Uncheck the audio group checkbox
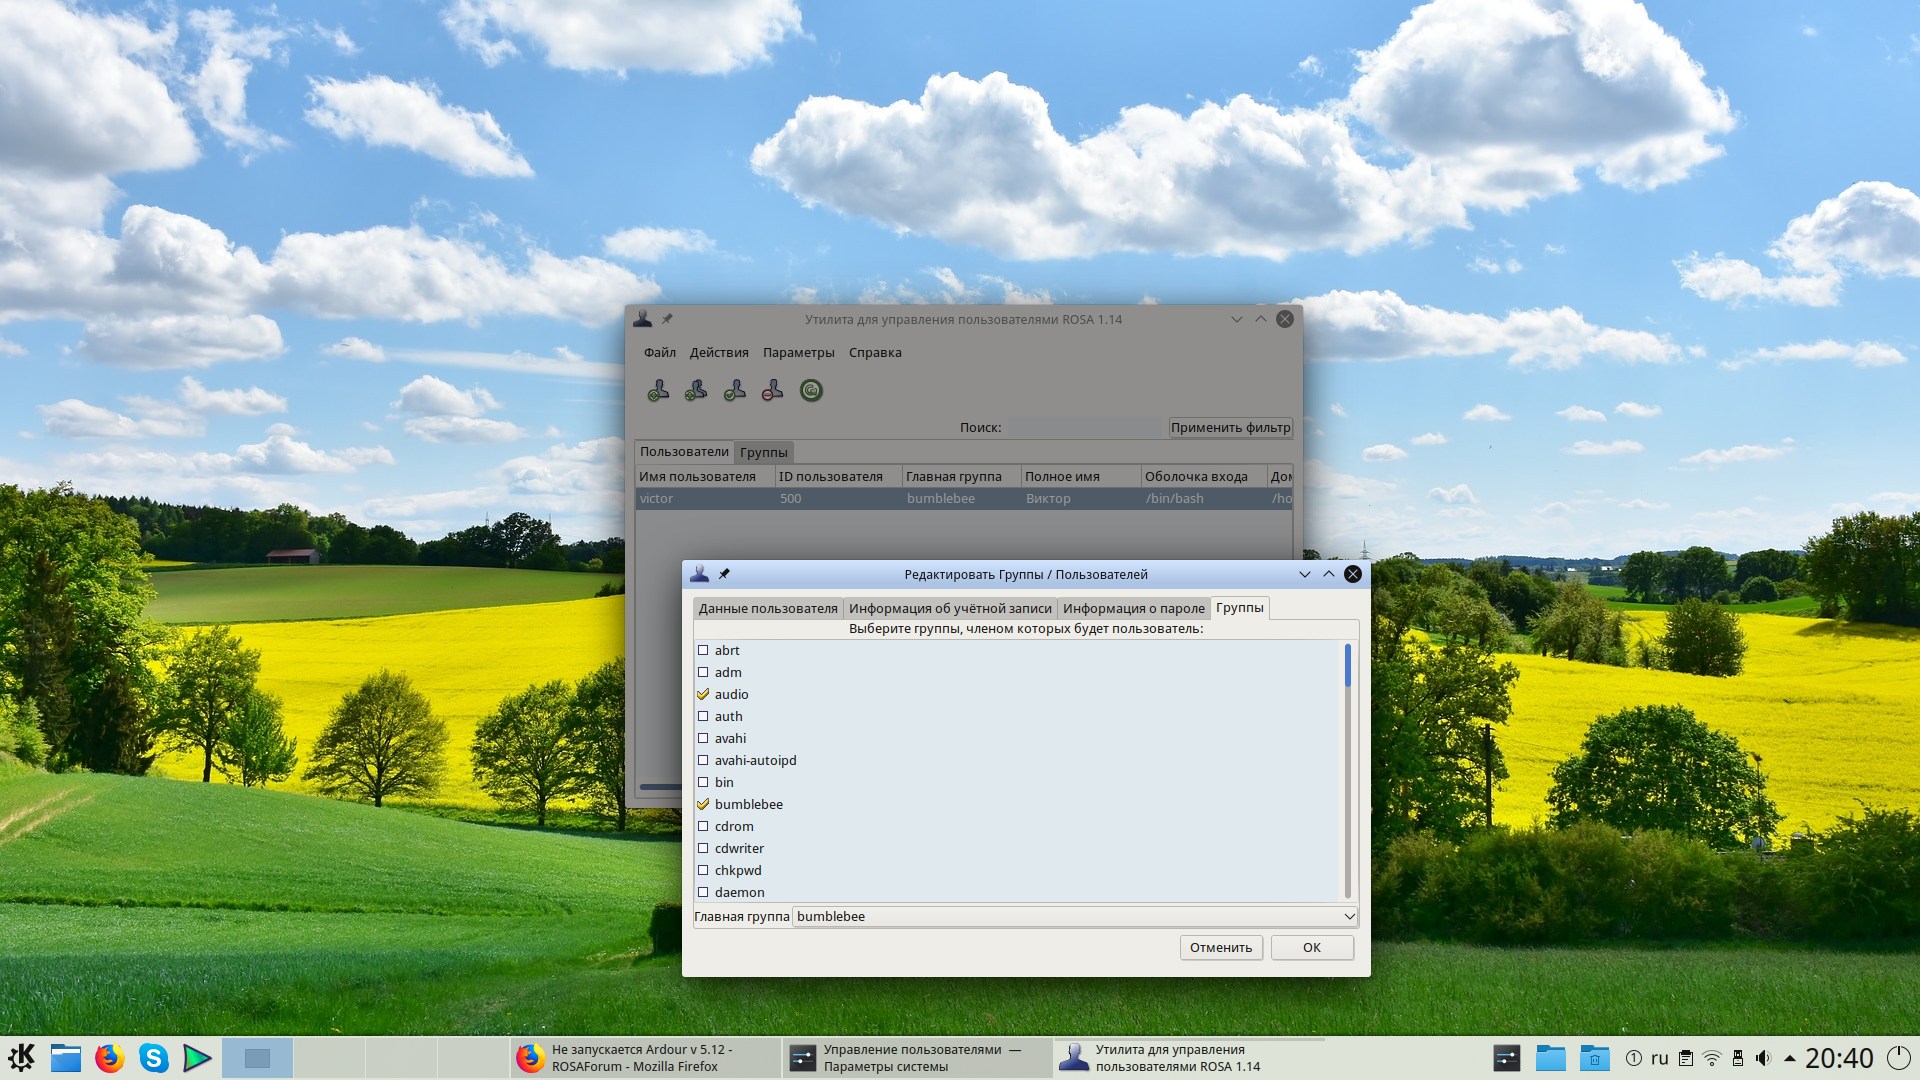The image size is (1920, 1080). (703, 694)
